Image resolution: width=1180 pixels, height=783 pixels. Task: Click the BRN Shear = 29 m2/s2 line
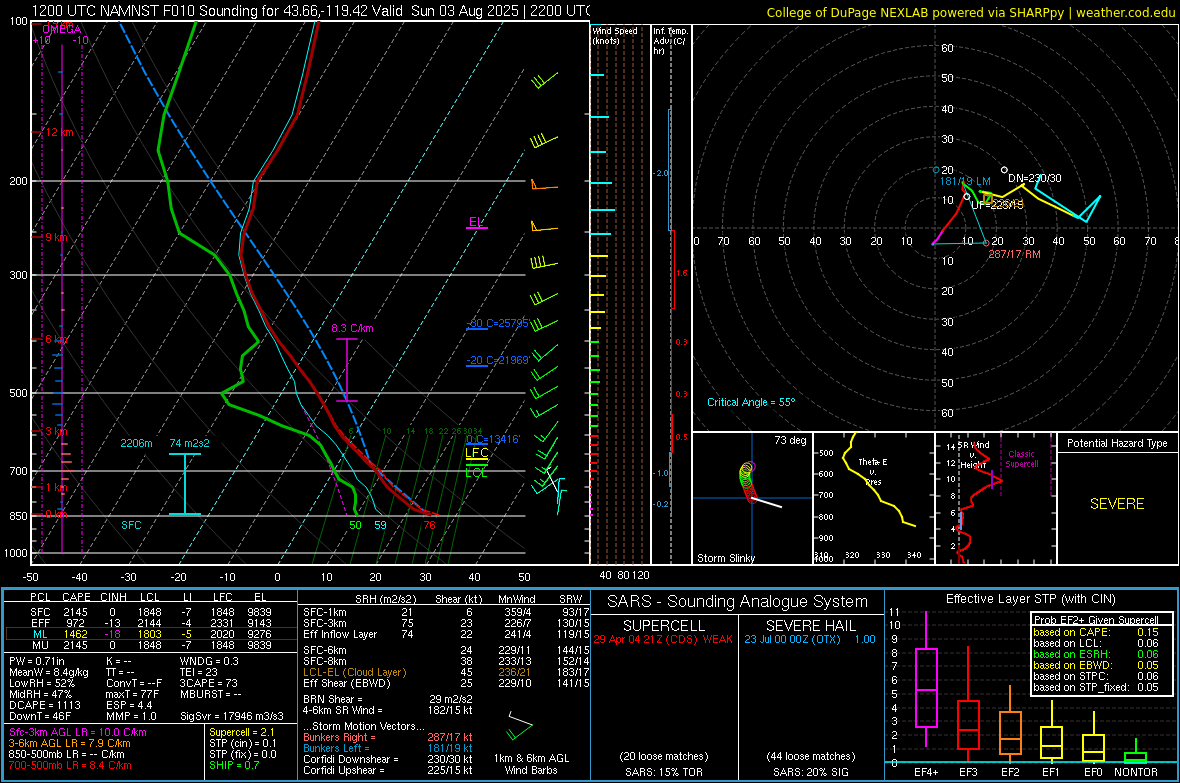[388, 699]
